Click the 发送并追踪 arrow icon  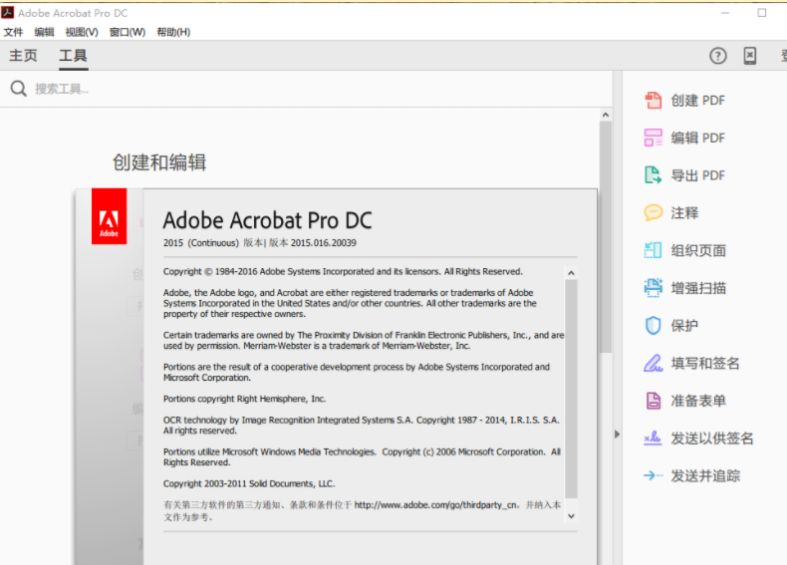653,475
